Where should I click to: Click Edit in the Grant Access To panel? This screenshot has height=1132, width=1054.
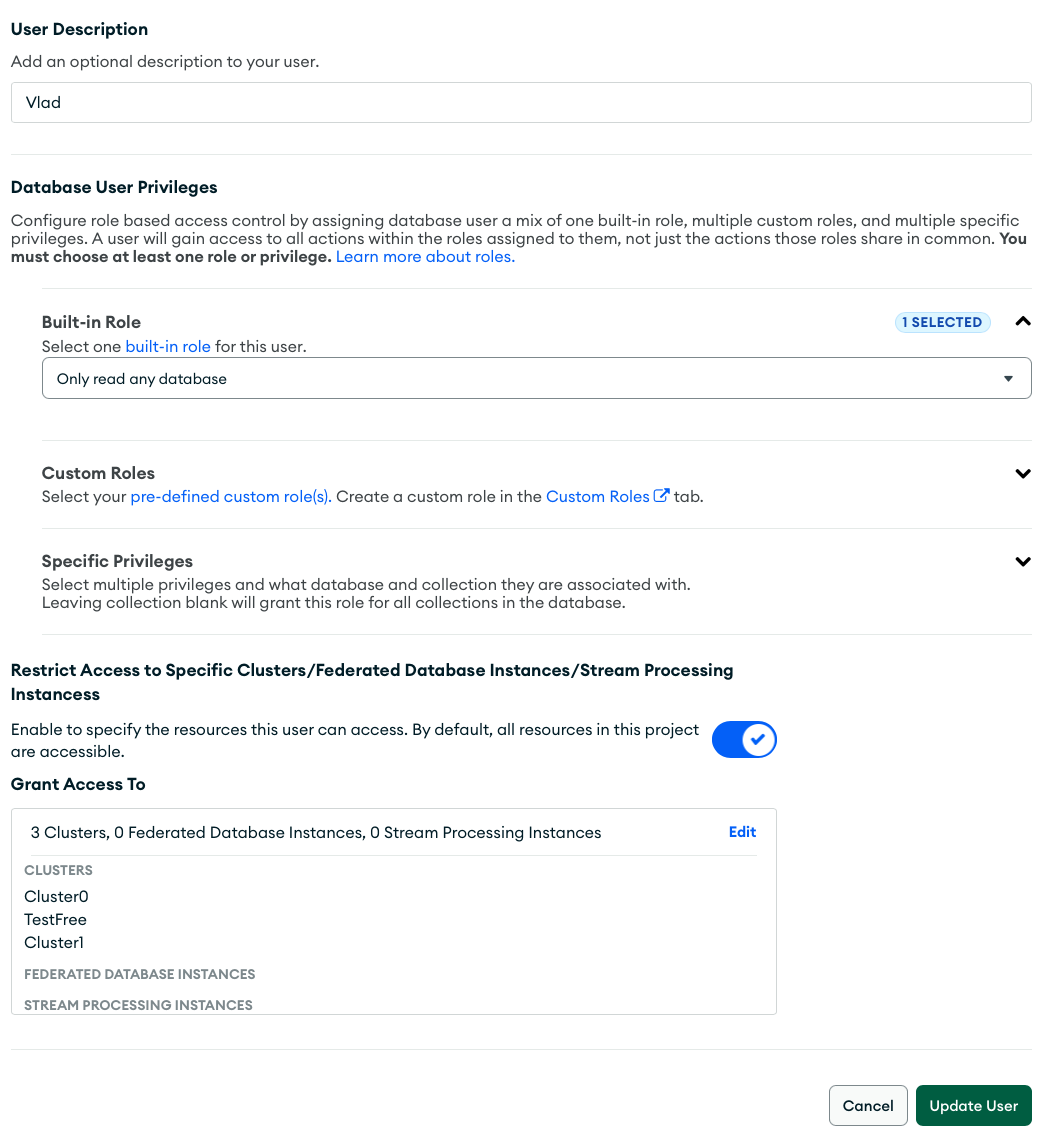(742, 831)
